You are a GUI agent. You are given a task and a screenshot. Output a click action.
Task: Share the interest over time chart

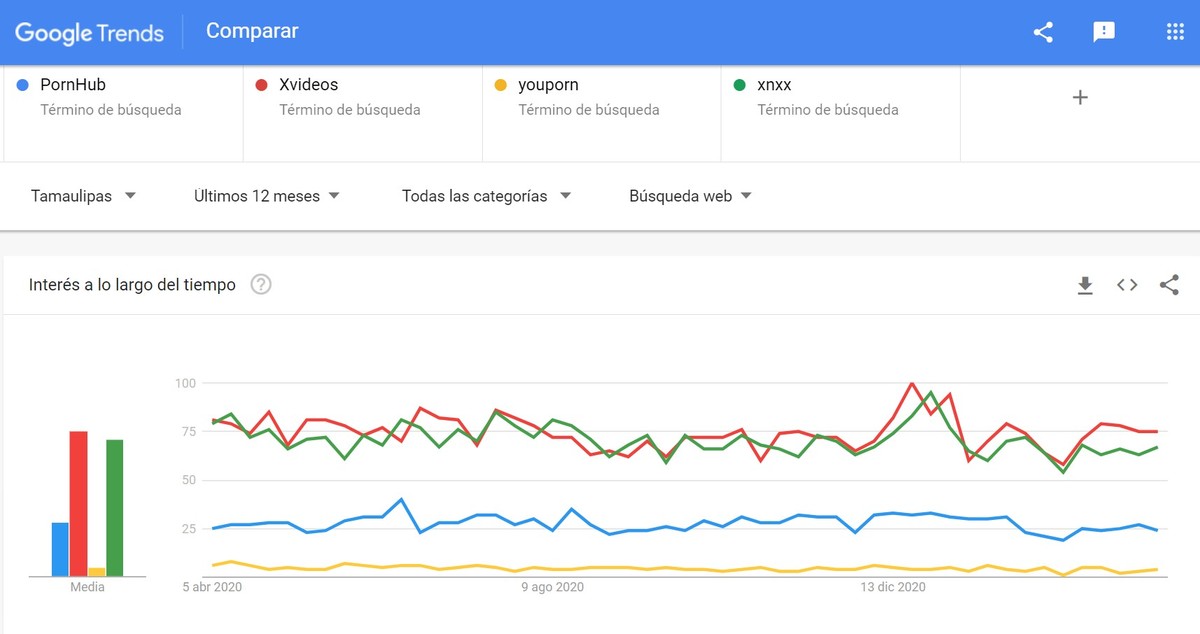pyautogui.click(x=1169, y=286)
